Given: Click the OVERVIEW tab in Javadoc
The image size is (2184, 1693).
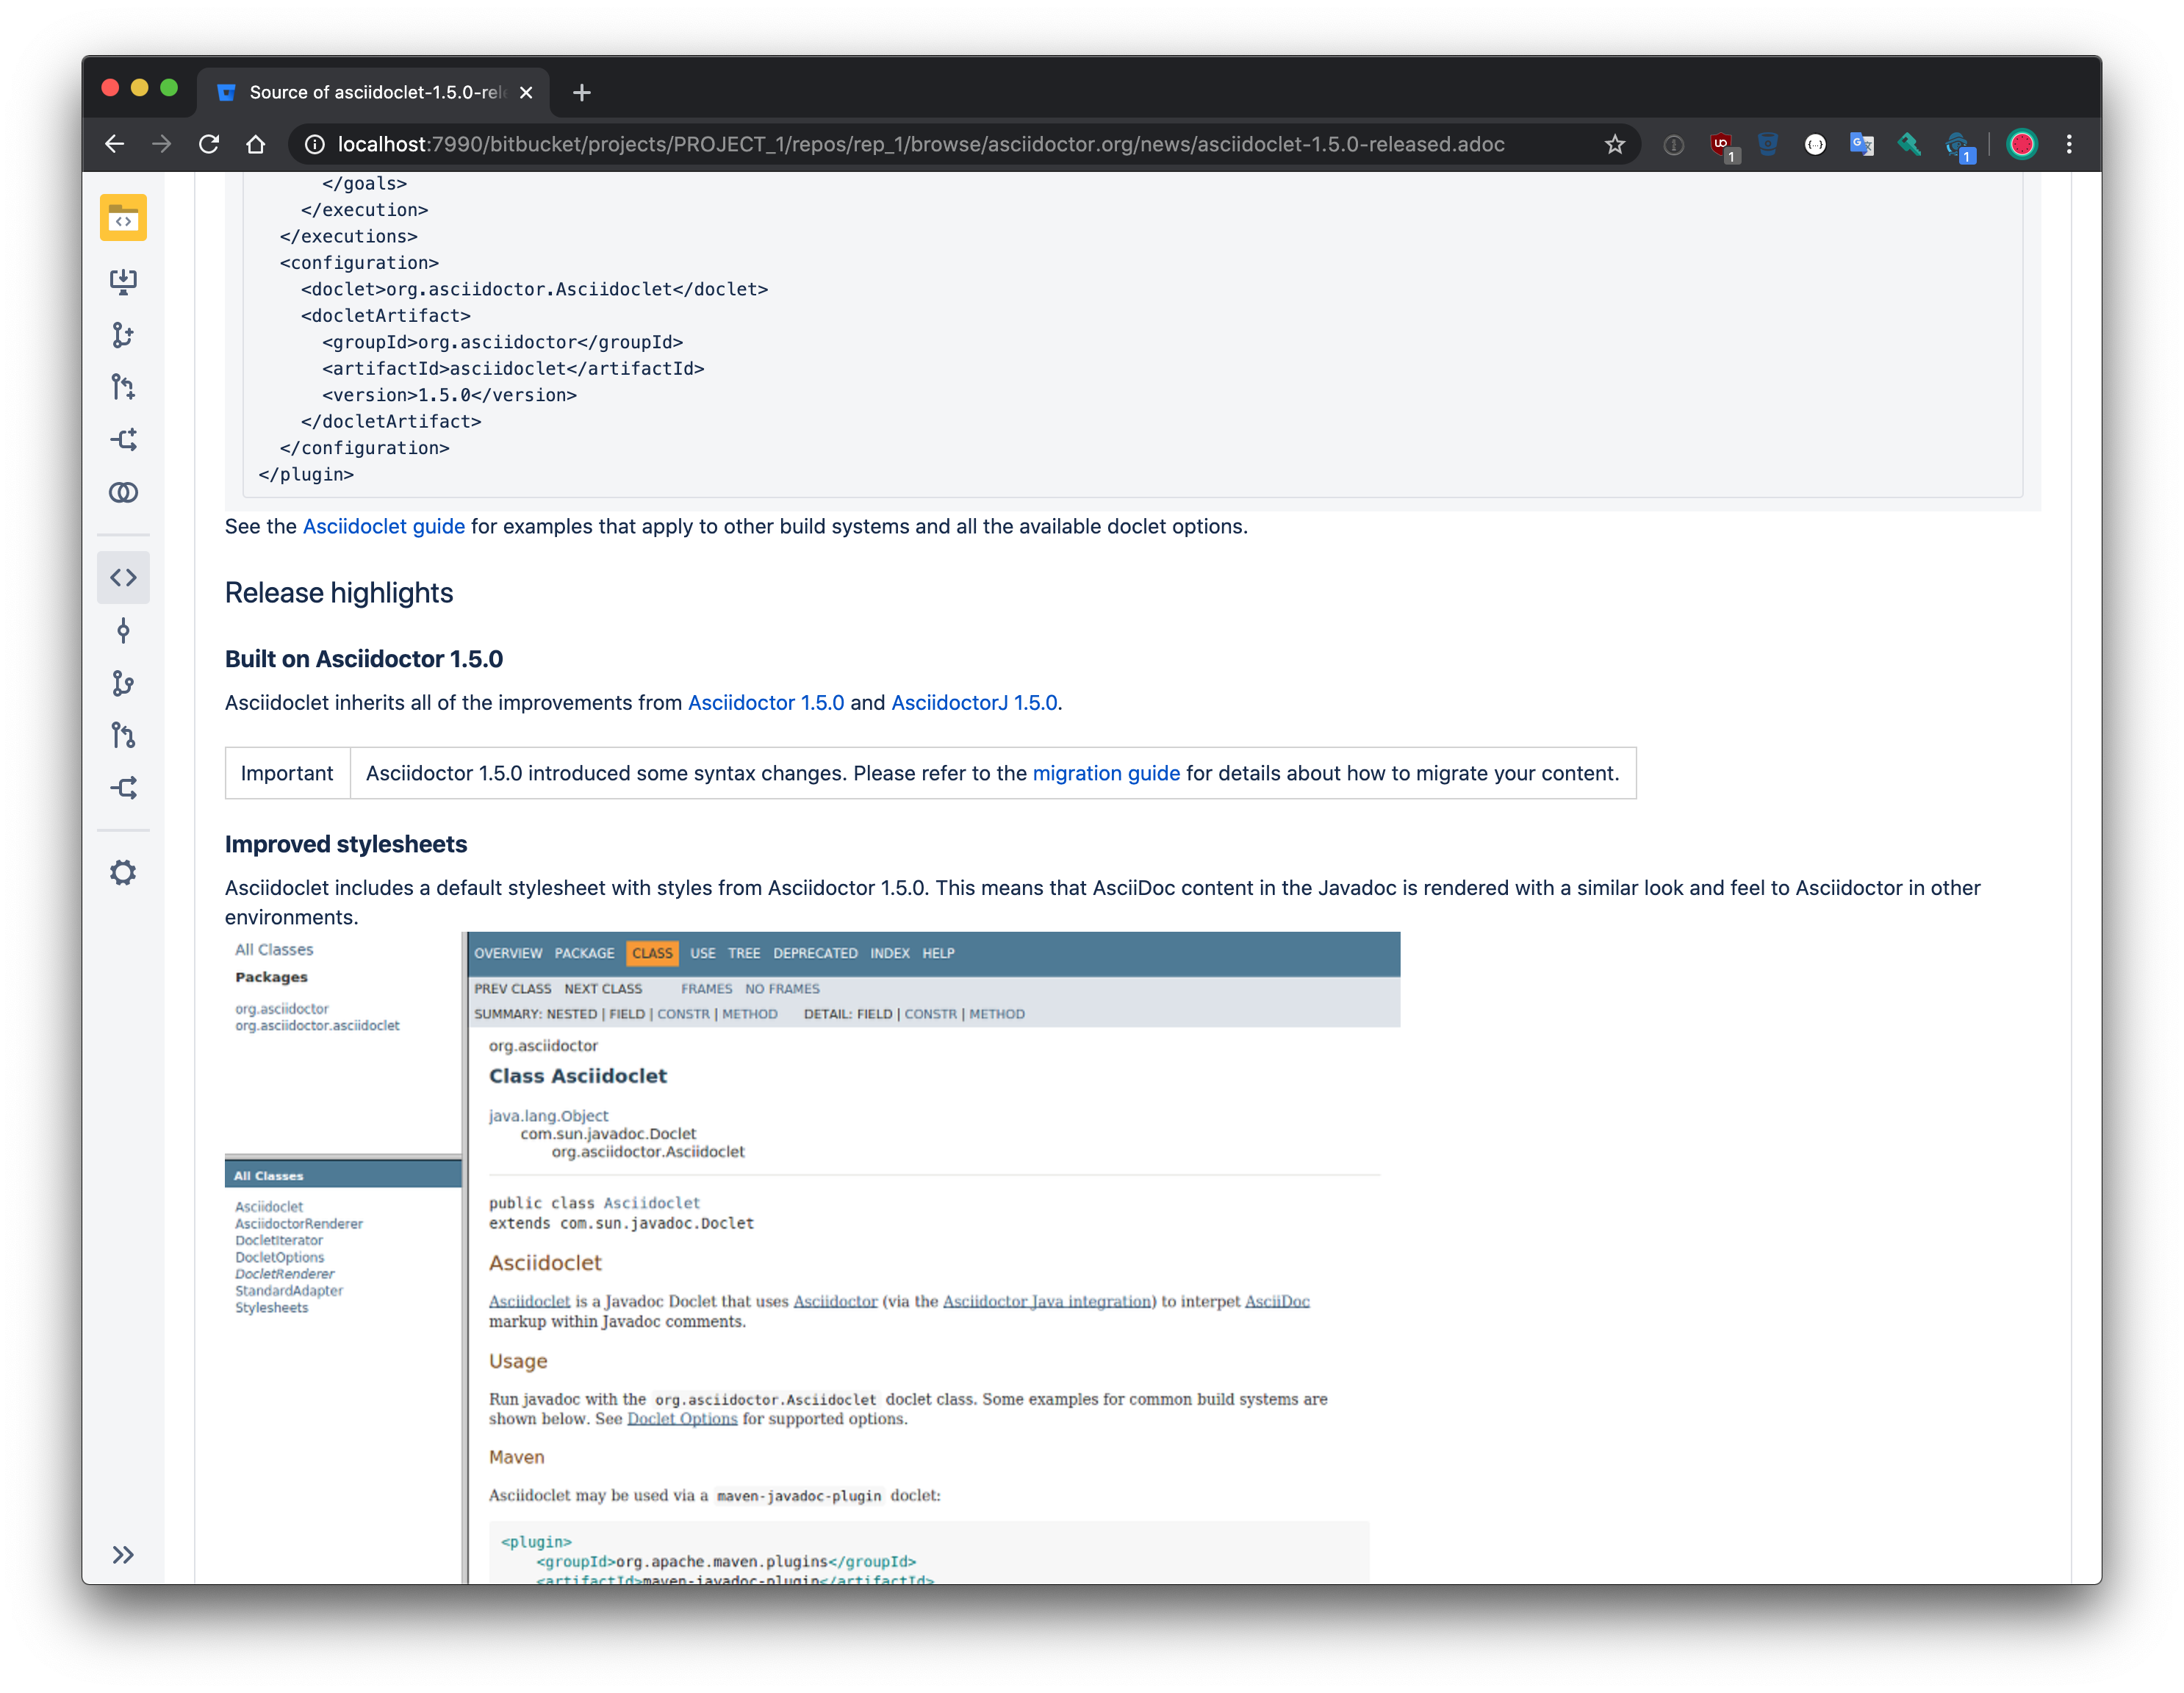Looking at the screenshot, I should pyautogui.click(x=509, y=952).
